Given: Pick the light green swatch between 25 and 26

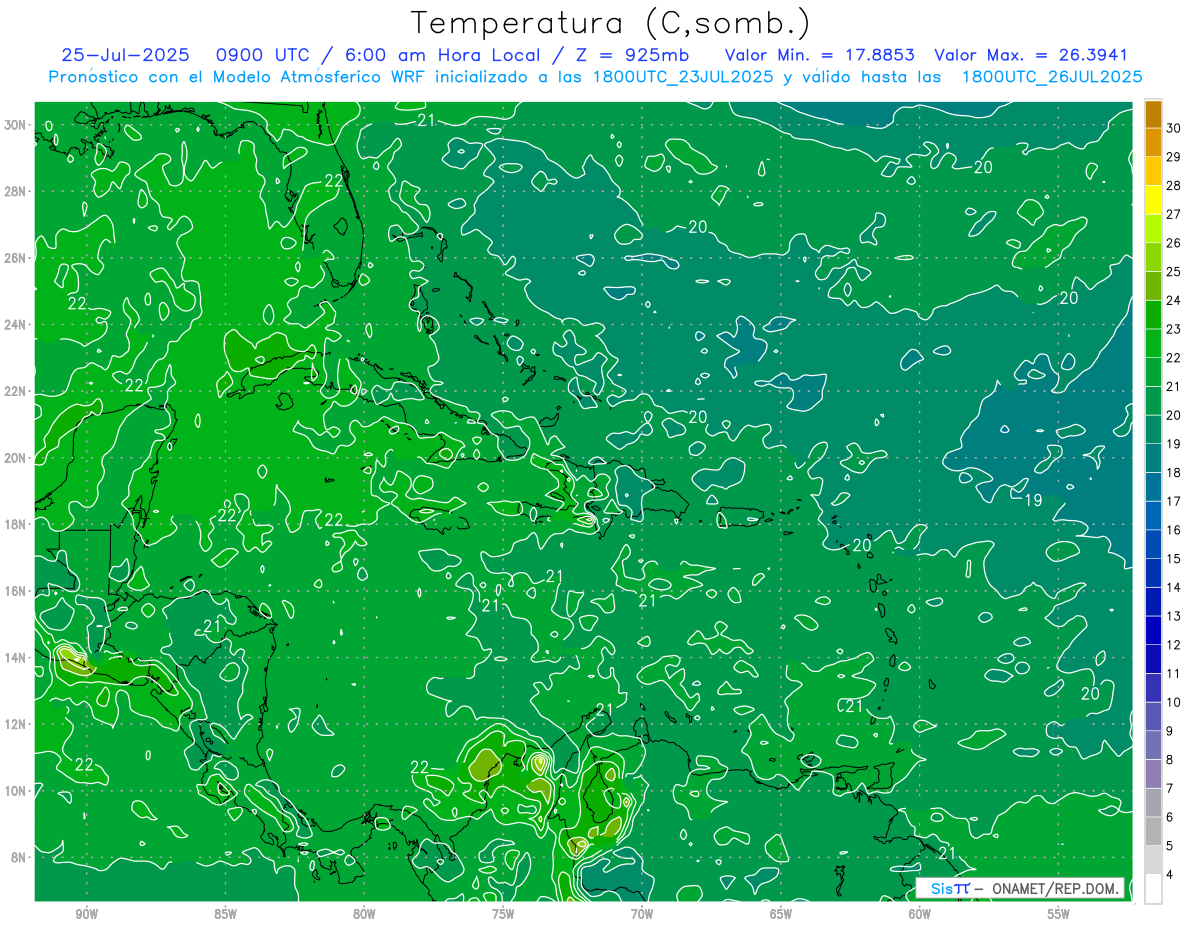Looking at the screenshot, I should (x=1153, y=257).
